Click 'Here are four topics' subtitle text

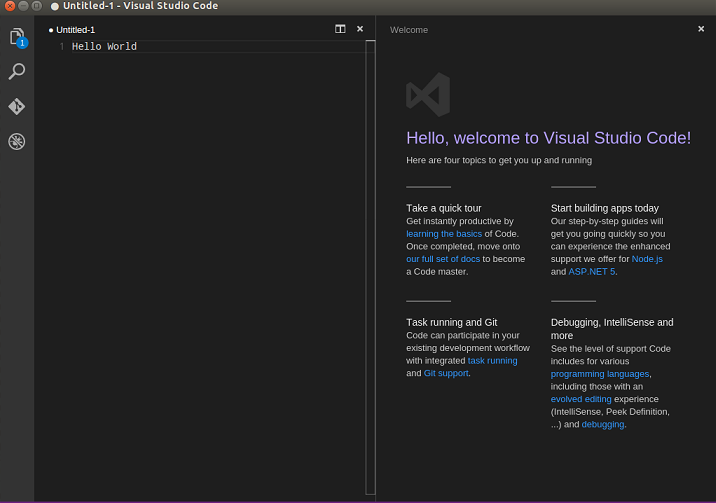click(x=499, y=160)
